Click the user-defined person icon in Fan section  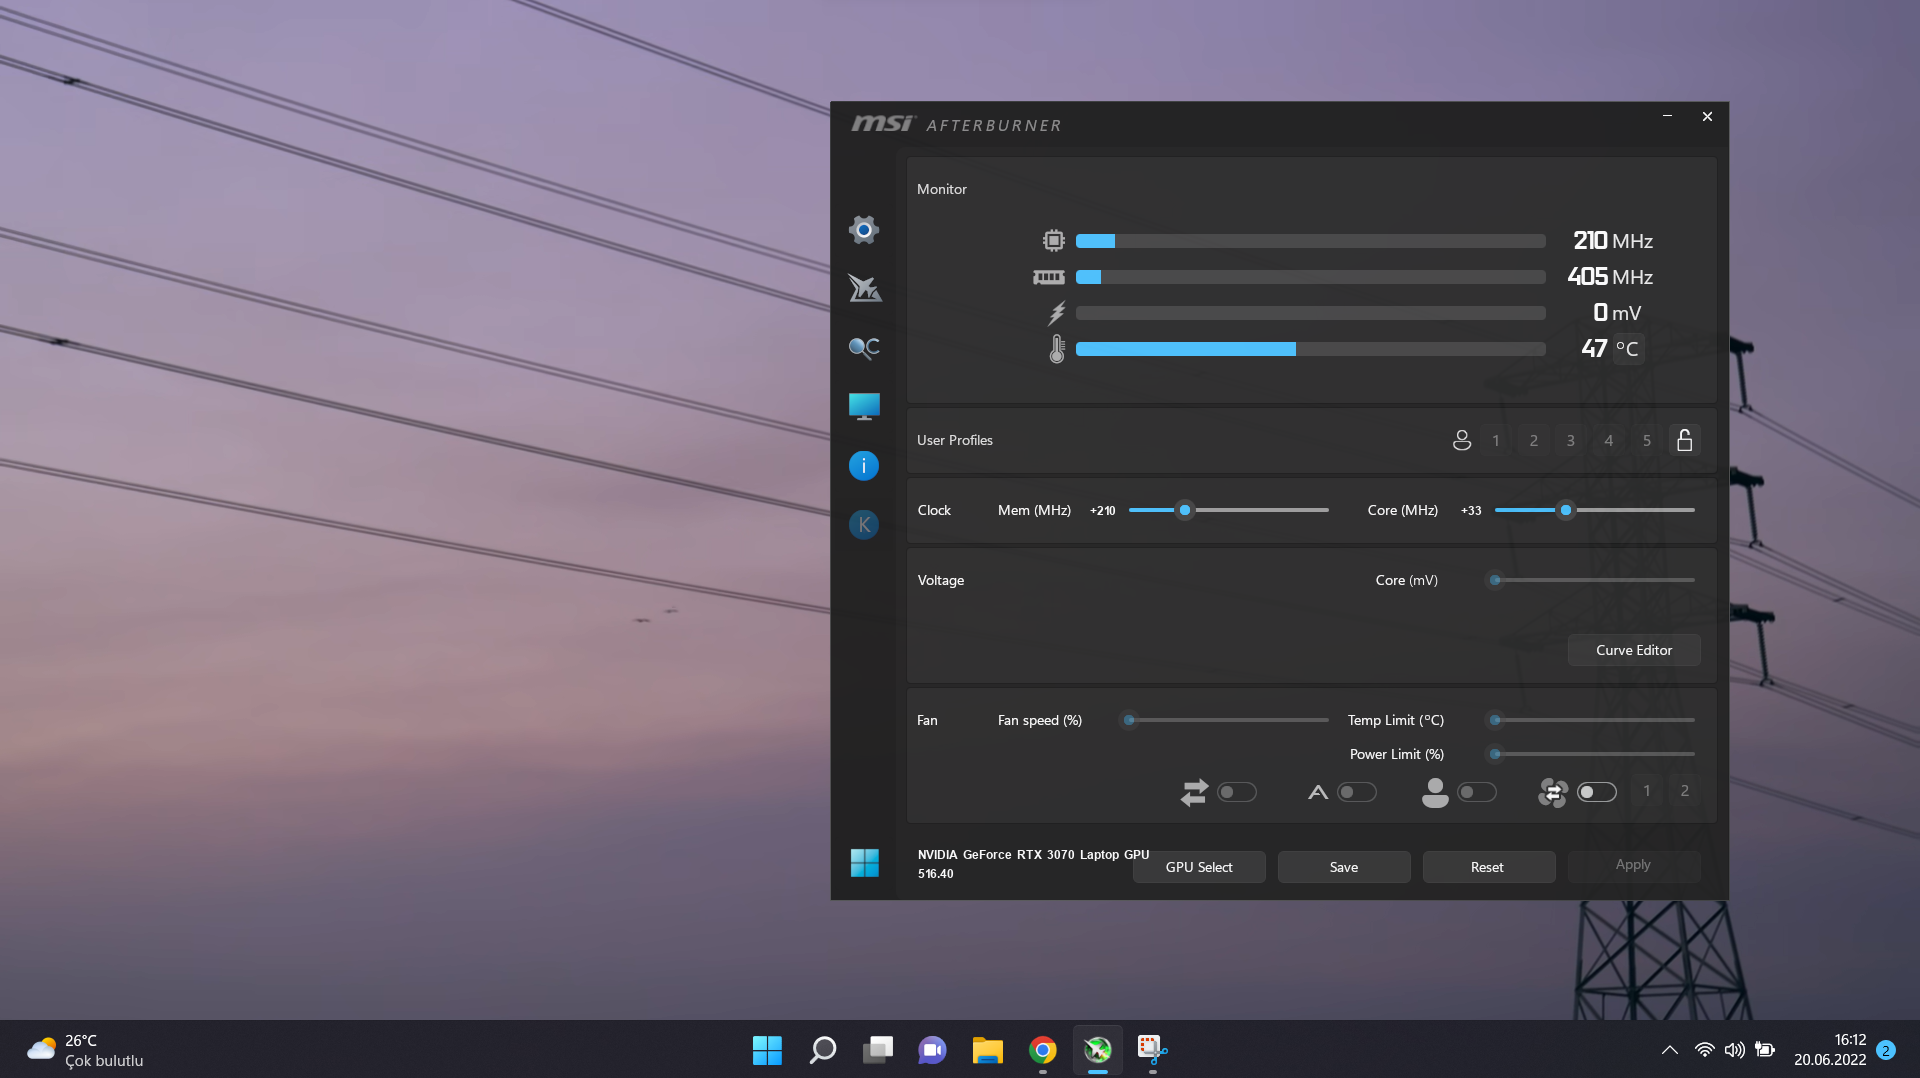click(x=1435, y=792)
